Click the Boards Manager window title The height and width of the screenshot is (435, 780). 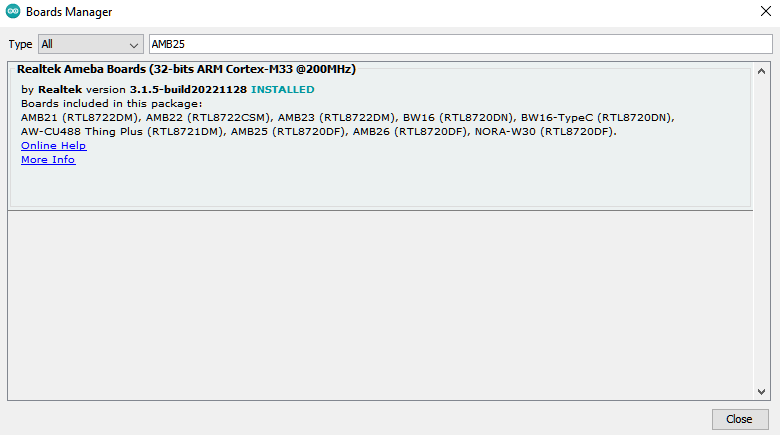pos(69,12)
